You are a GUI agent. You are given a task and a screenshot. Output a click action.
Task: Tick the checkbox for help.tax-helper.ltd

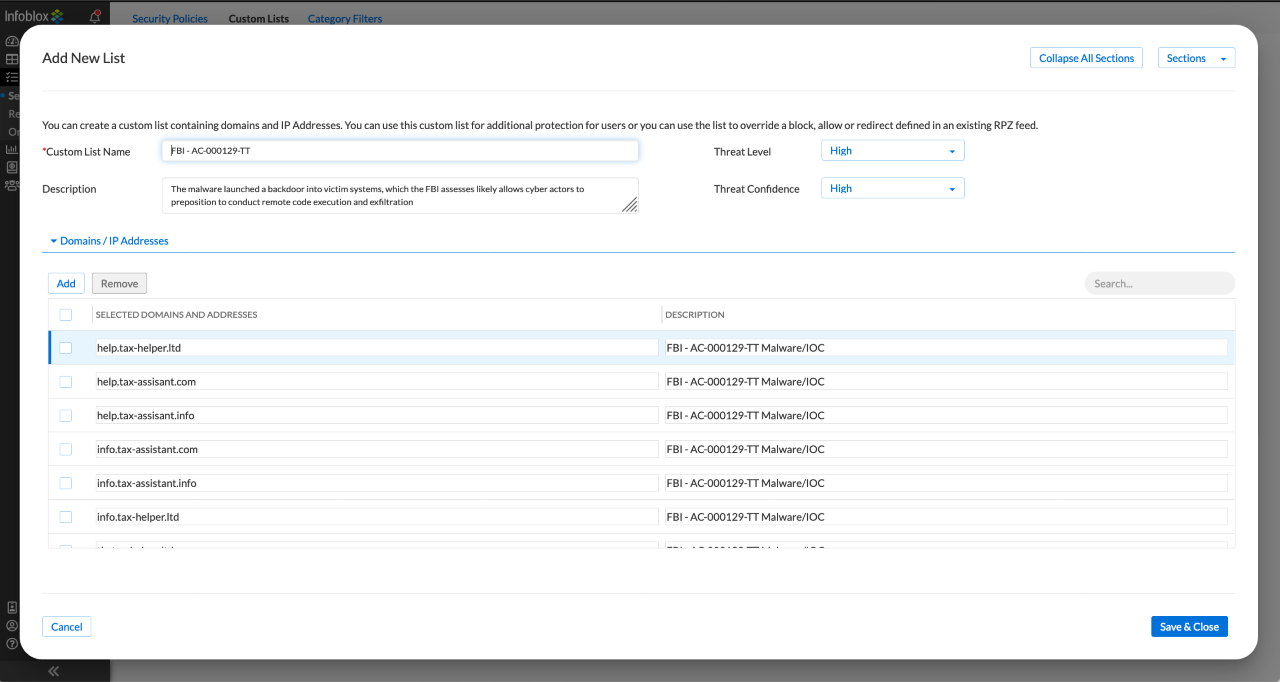[x=66, y=348]
